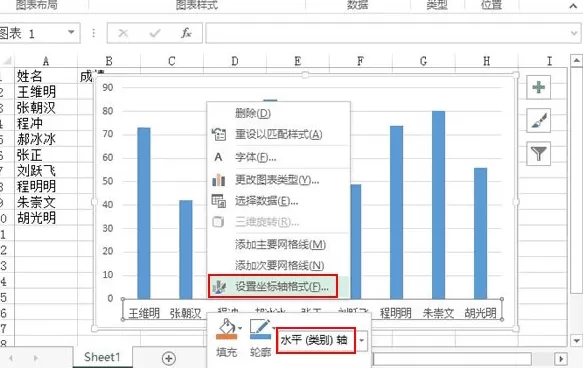The height and width of the screenshot is (368, 583).
Task: Click cell containing 王维明
Action: tap(46, 91)
